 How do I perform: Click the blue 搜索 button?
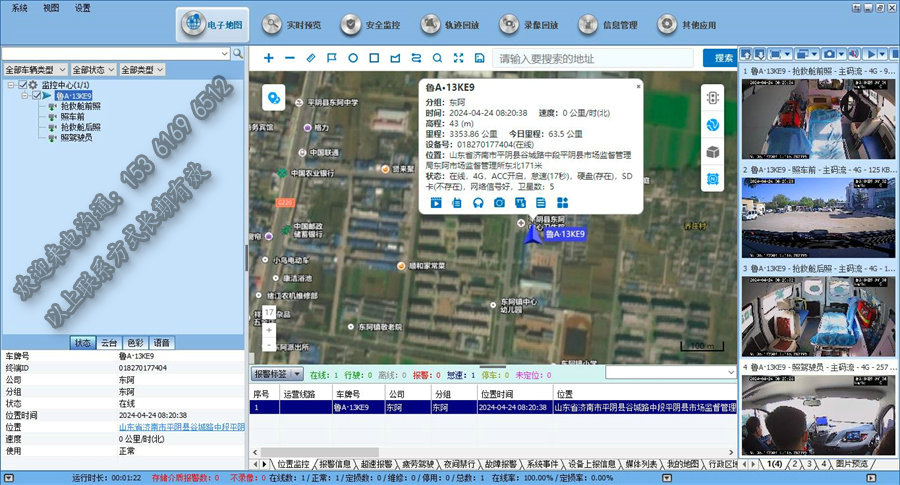click(717, 58)
